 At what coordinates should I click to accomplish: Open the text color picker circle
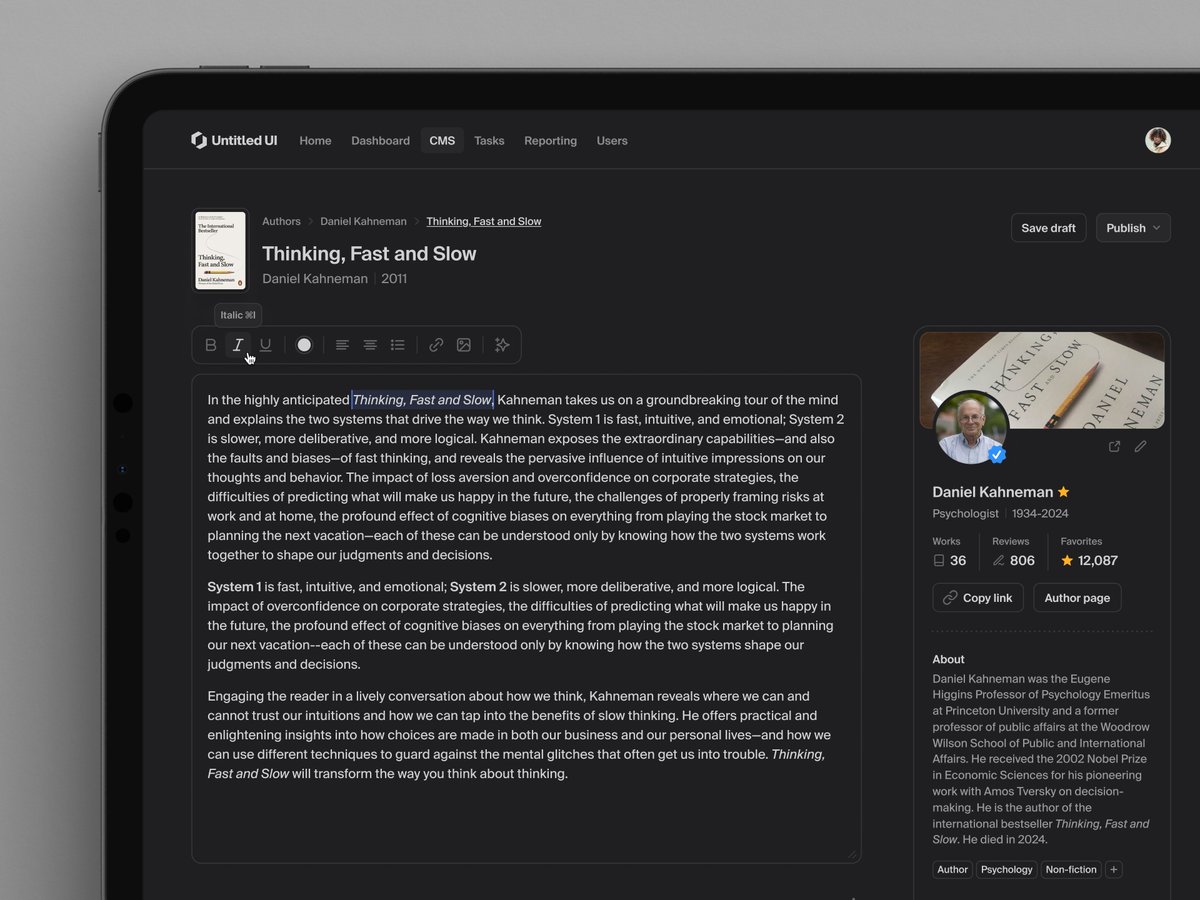304,345
